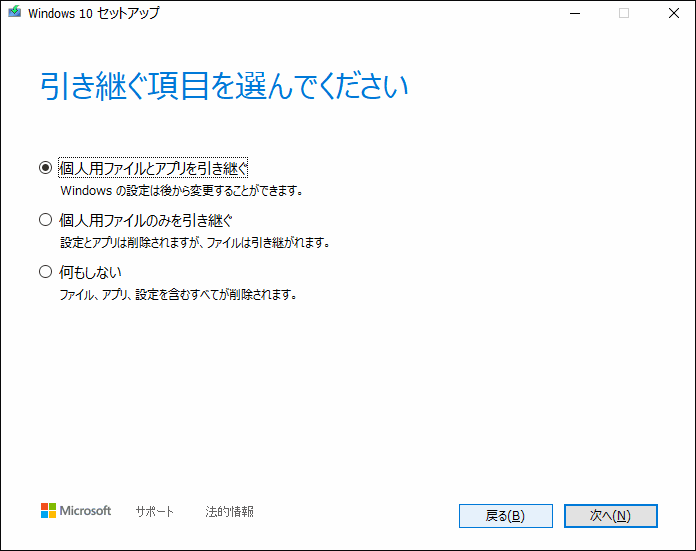Image resolution: width=696 pixels, height=551 pixels.
Task: Select 個人用ファイルとアプリを引き継ぐ radio button
Action: click(45, 168)
